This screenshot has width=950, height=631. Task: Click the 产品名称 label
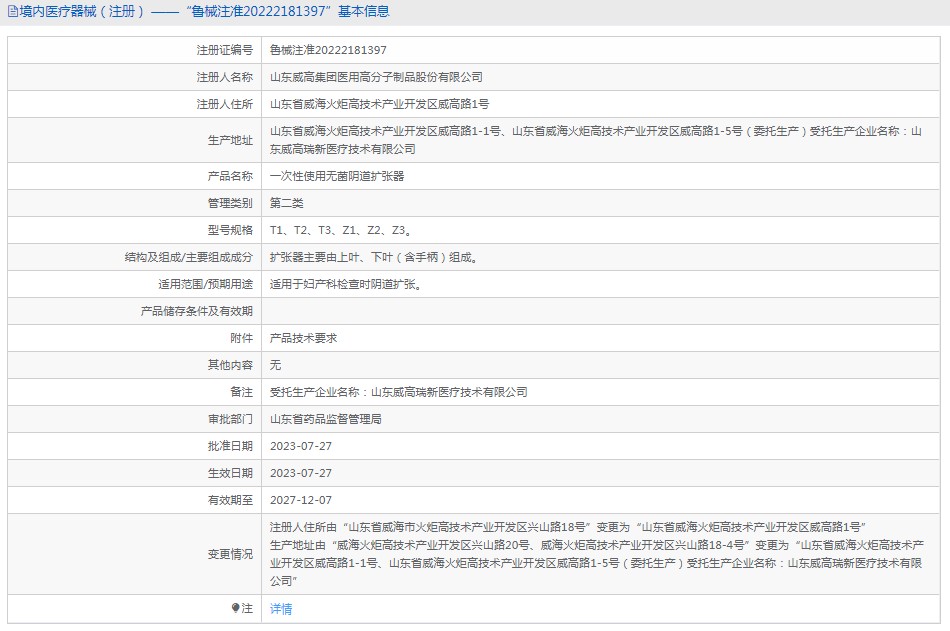tap(230, 176)
